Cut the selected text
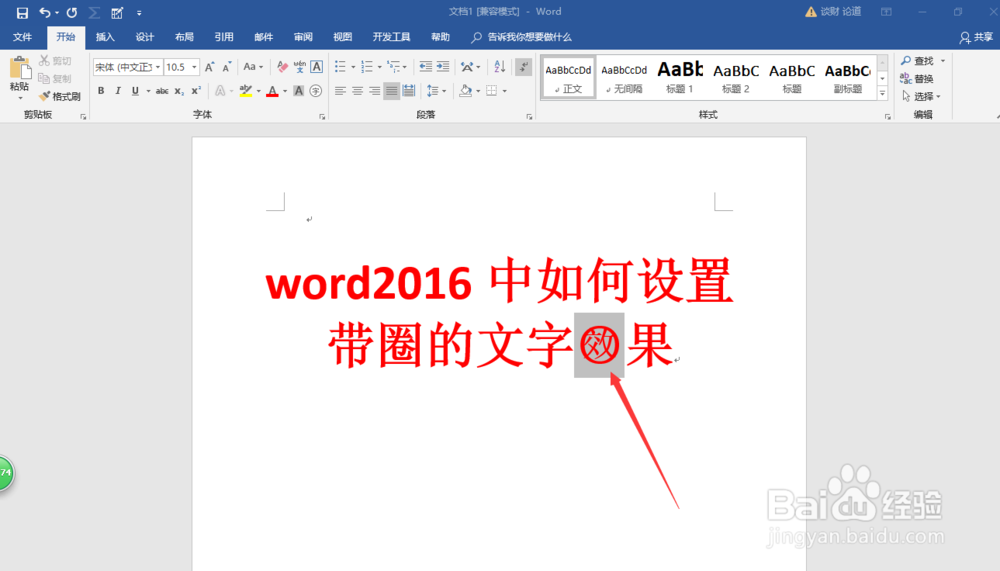This screenshot has height=571, width=1000. pos(55,61)
